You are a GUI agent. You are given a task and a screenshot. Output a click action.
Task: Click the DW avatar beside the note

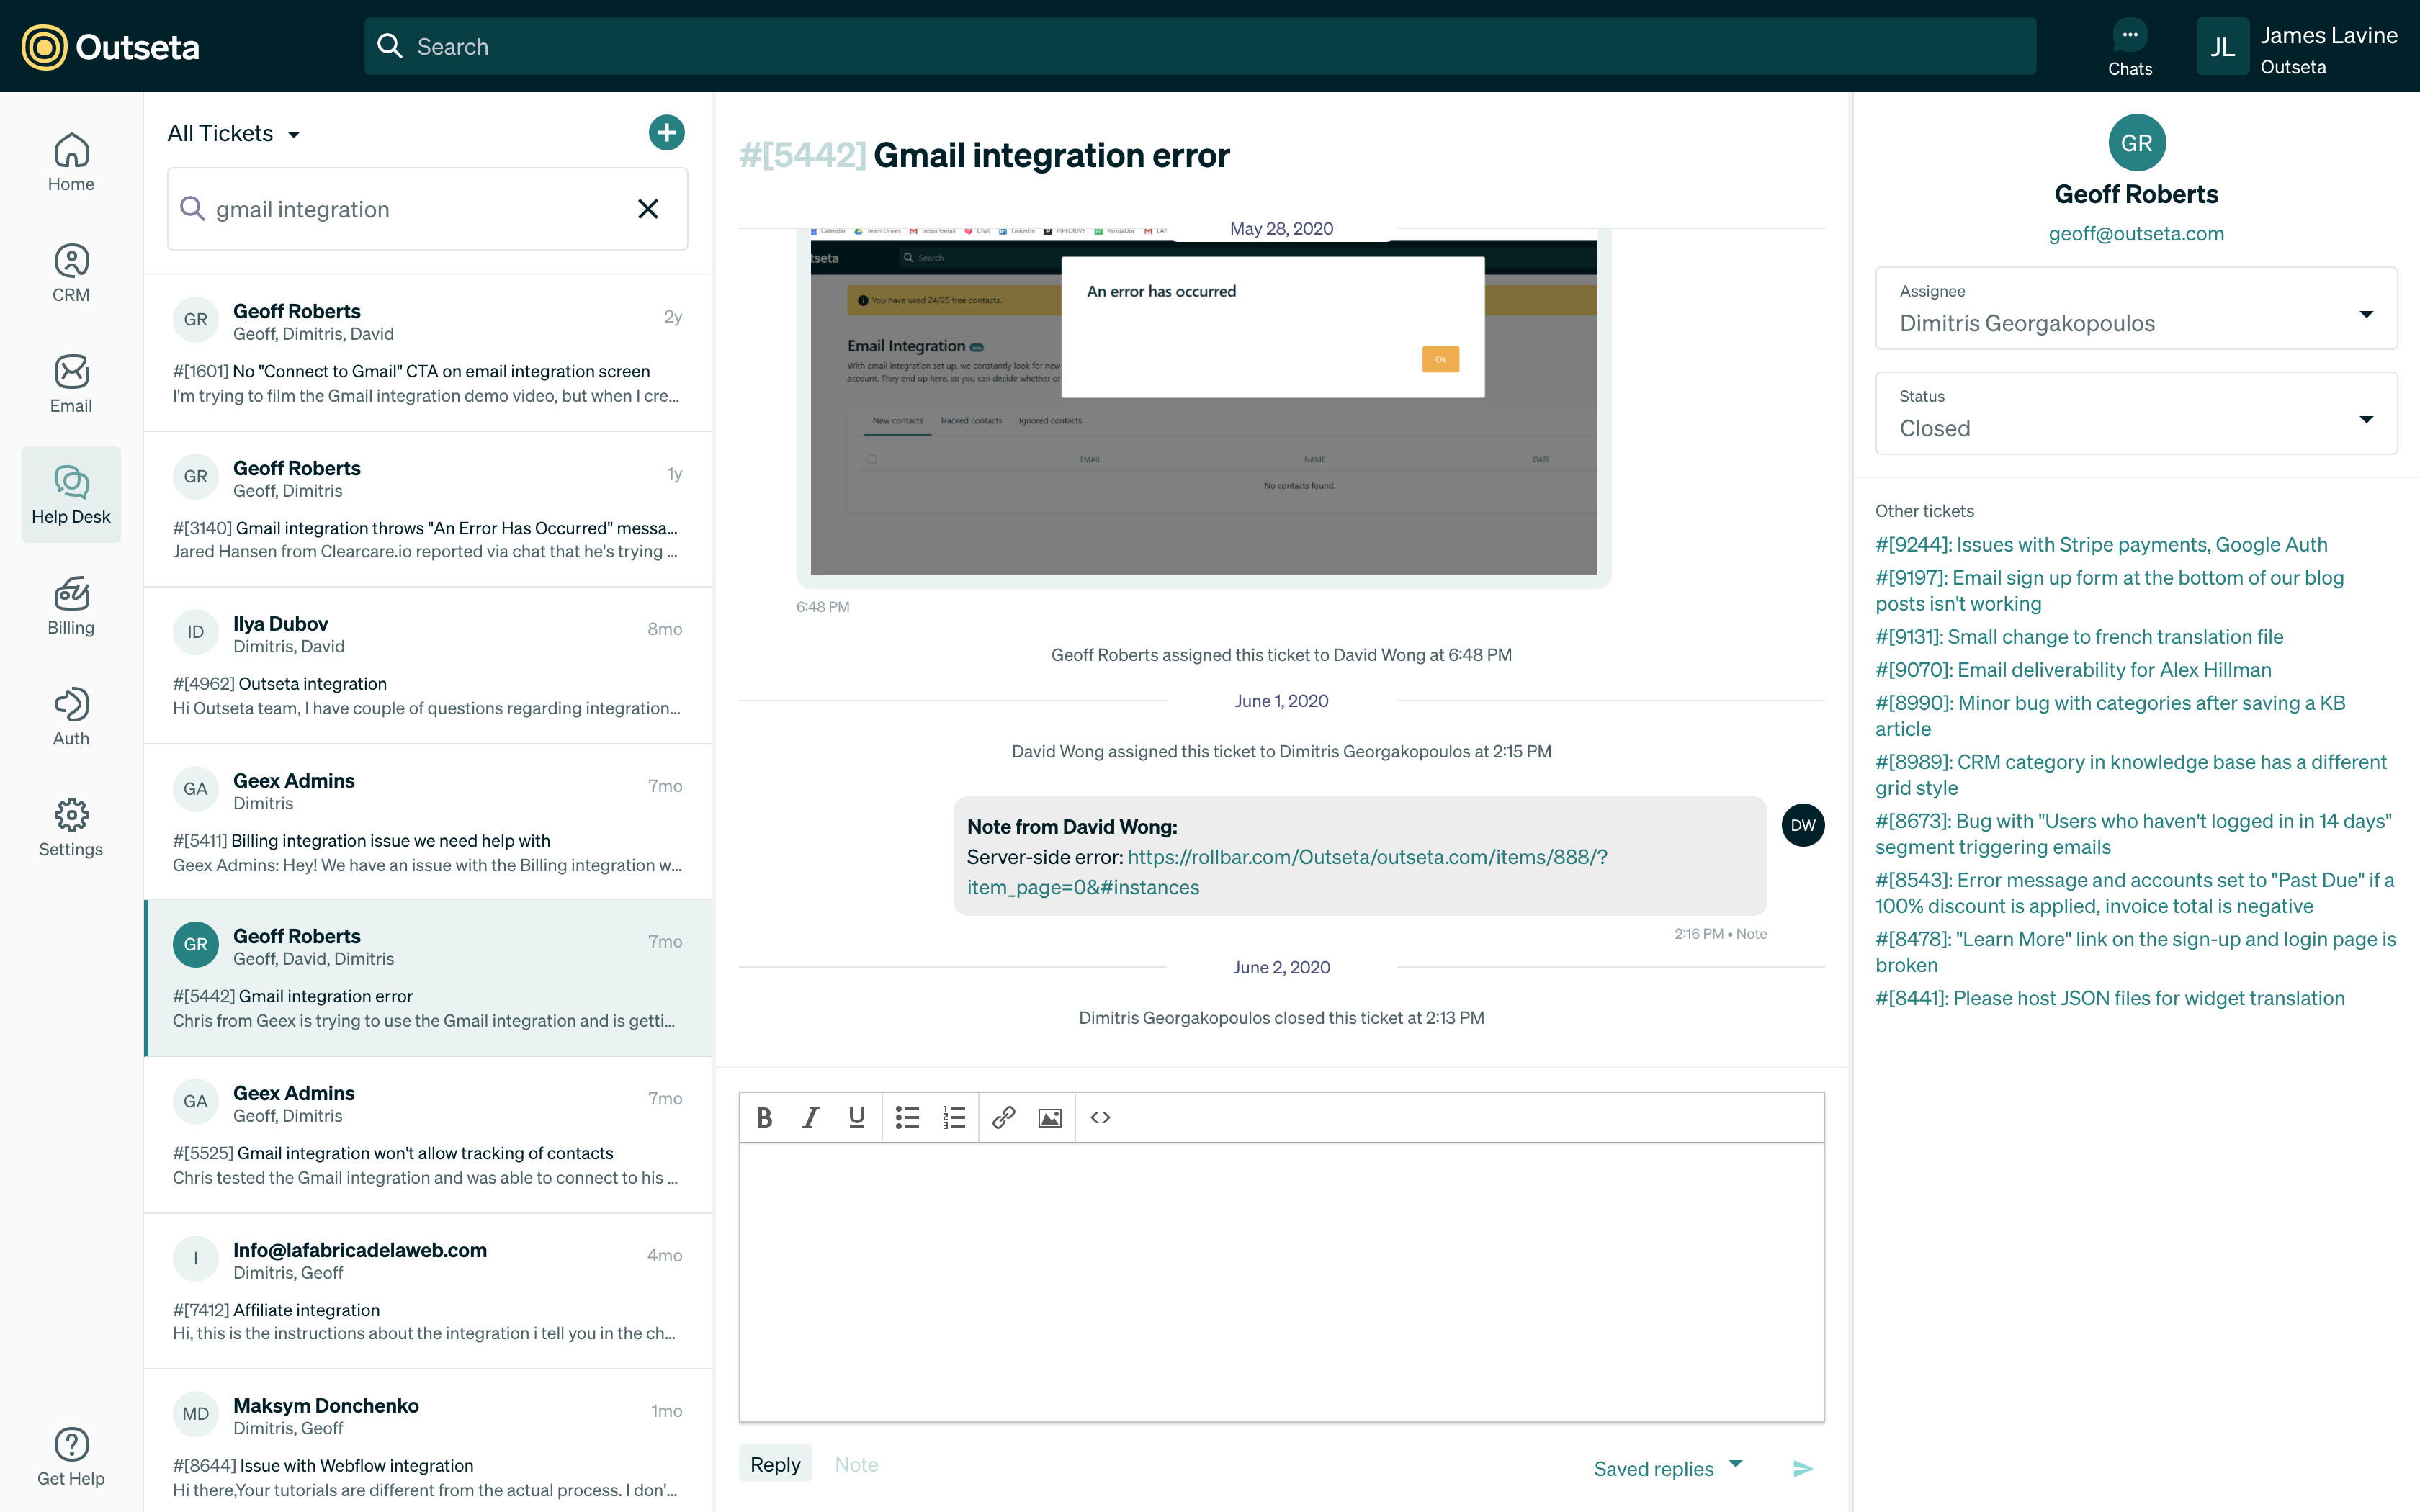click(1802, 825)
